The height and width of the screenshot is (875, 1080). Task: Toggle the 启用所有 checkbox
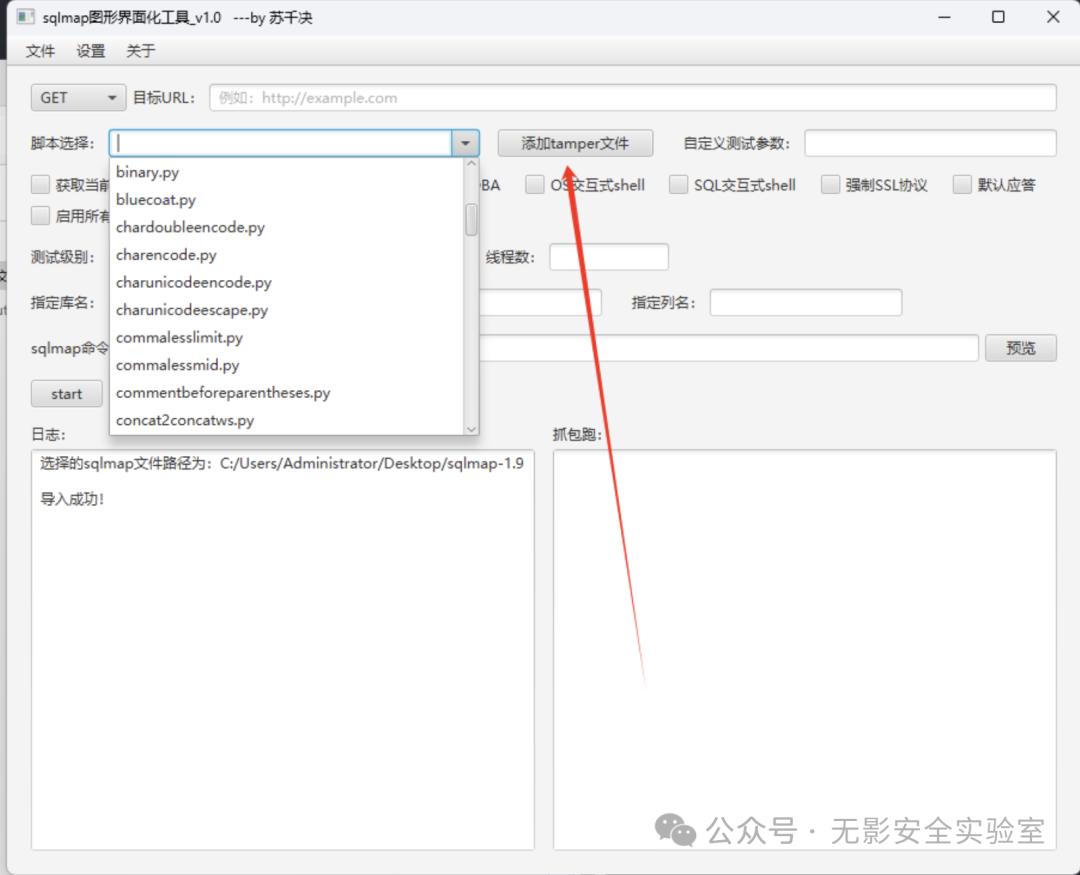click(x=41, y=216)
